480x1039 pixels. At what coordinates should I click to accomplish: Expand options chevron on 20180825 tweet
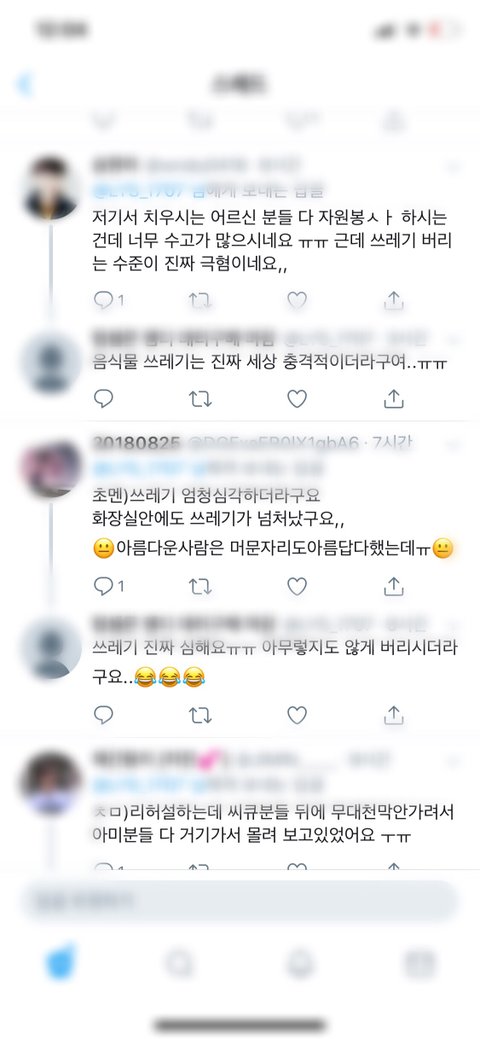(454, 443)
